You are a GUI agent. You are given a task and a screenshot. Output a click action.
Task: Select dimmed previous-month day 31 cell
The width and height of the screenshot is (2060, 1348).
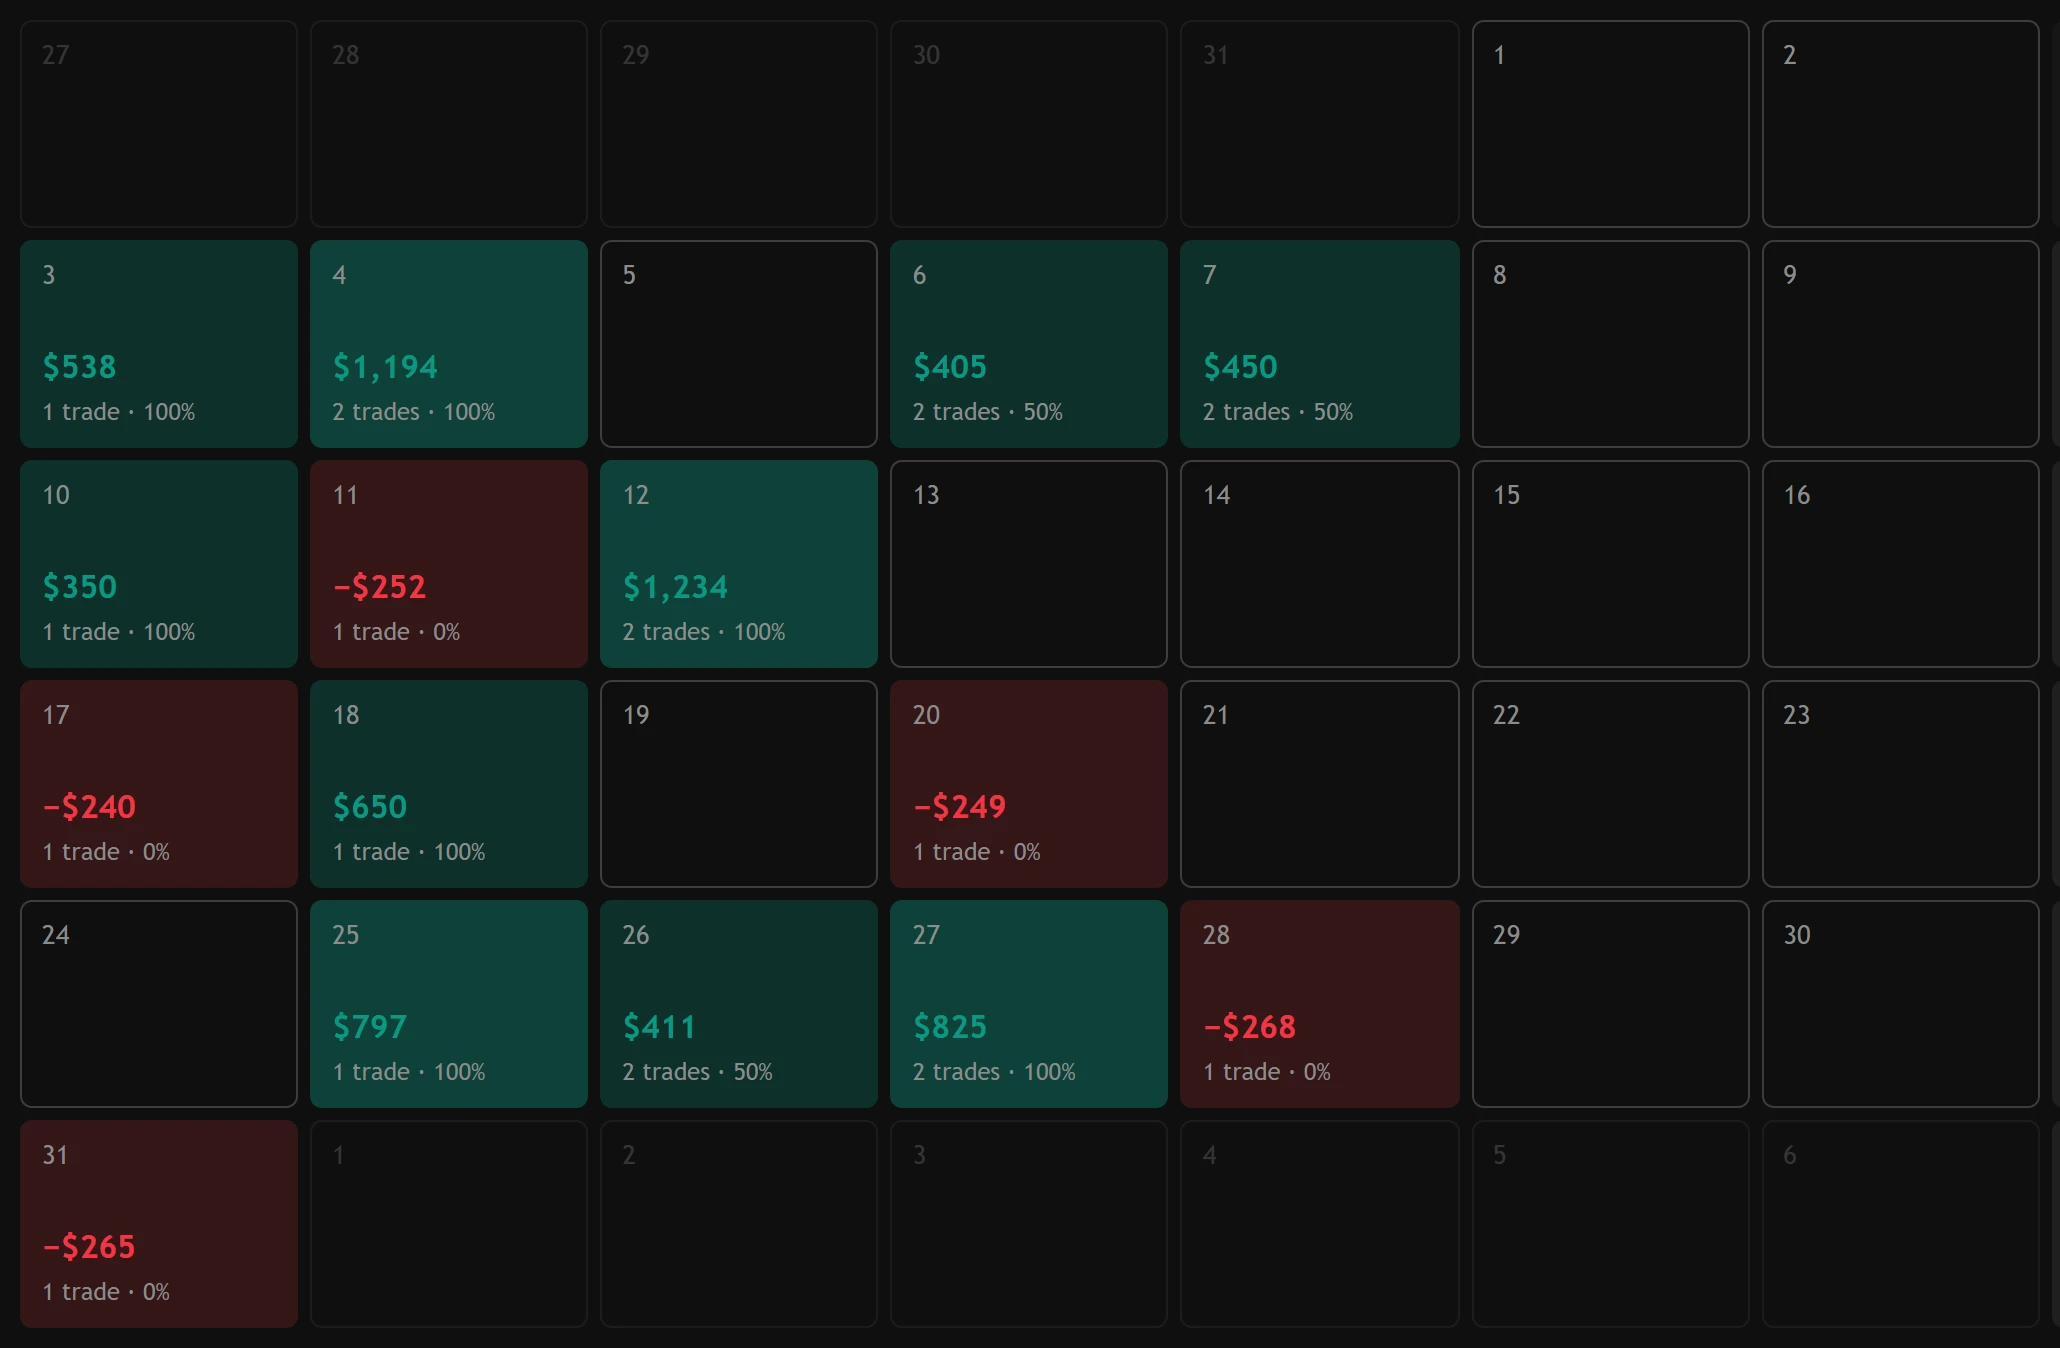point(1319,124)
